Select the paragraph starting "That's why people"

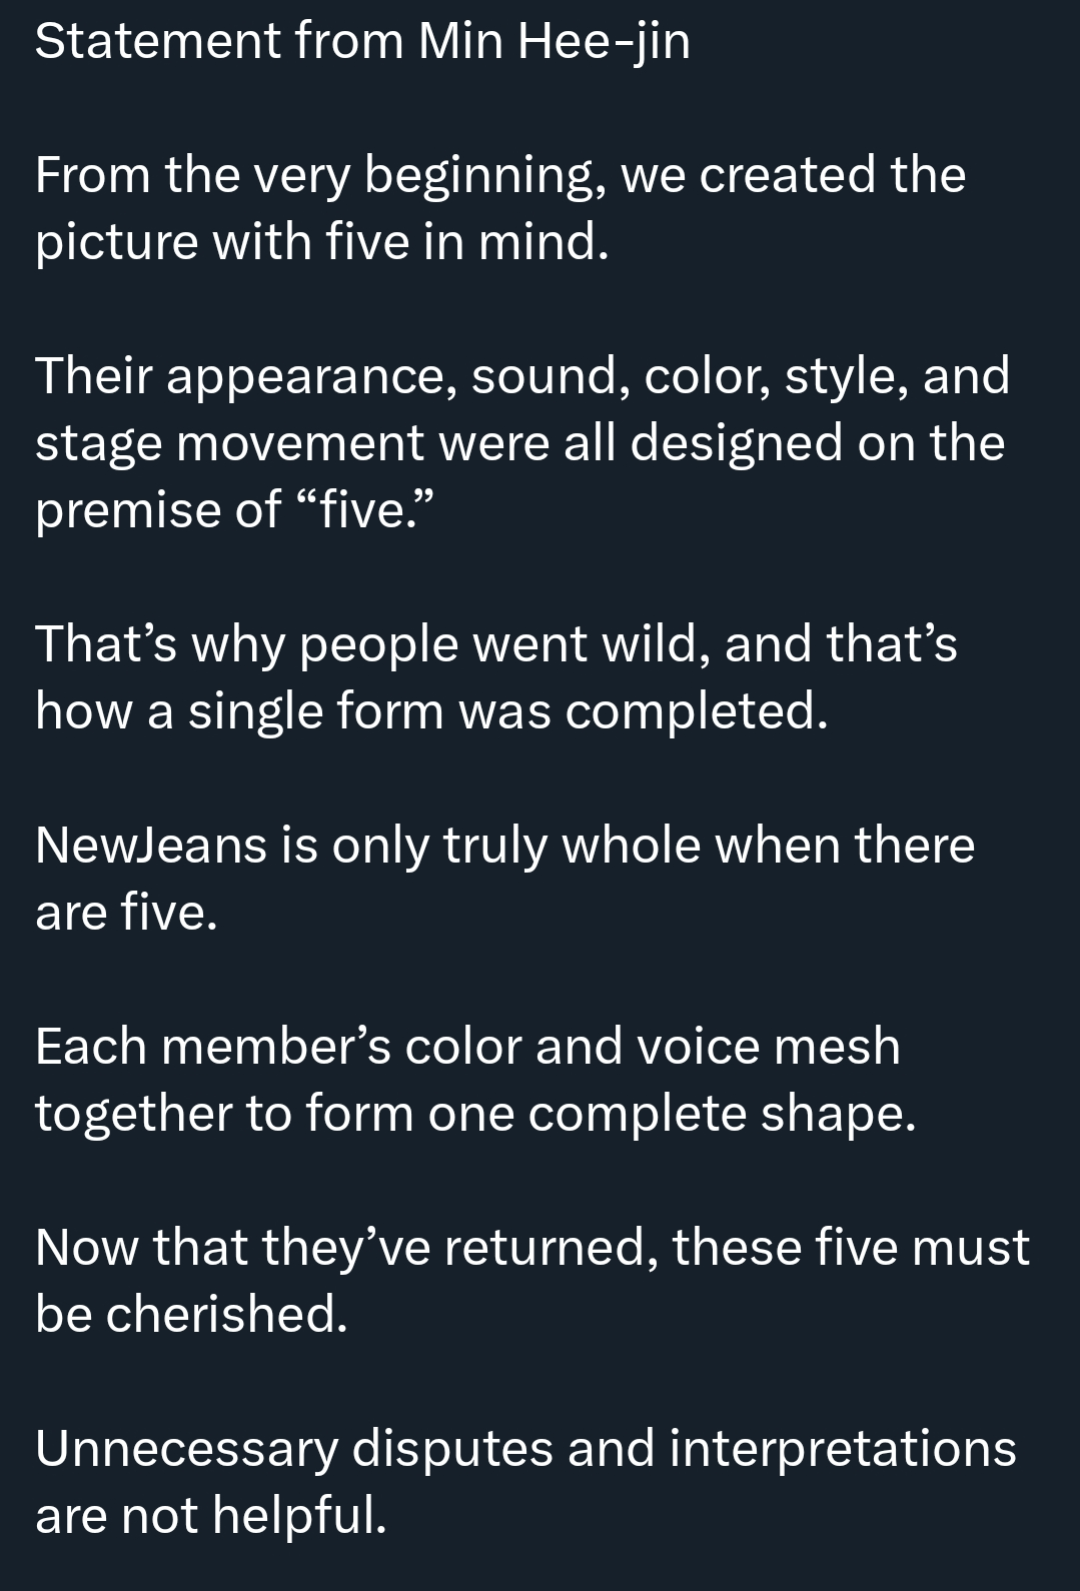496,677
